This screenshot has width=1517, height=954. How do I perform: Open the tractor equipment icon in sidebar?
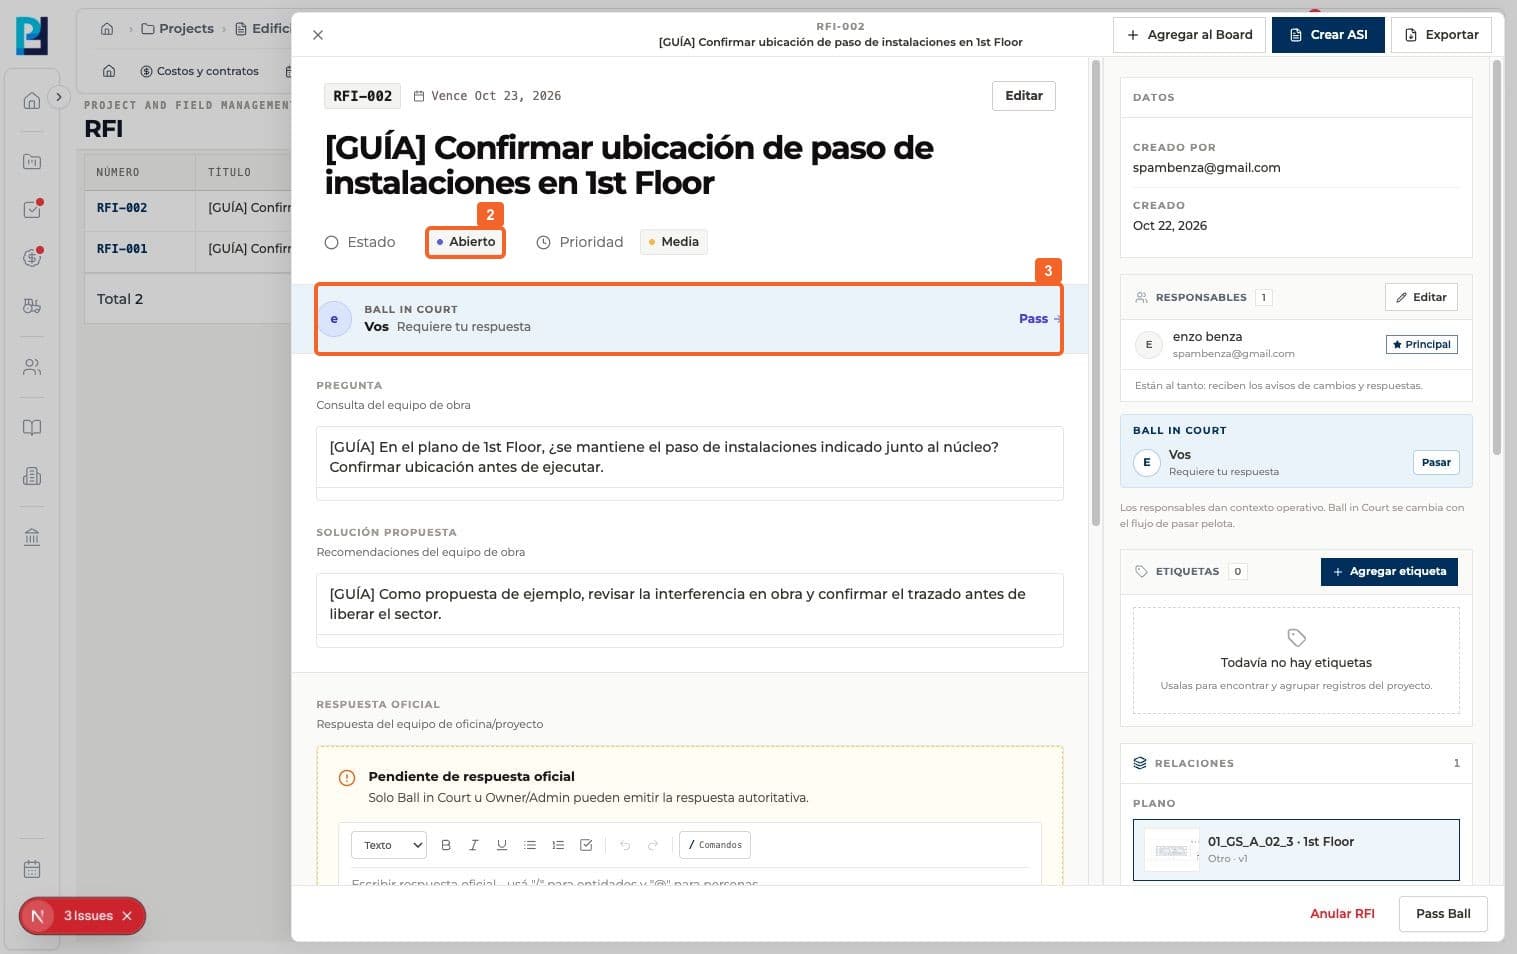[32, 306]
